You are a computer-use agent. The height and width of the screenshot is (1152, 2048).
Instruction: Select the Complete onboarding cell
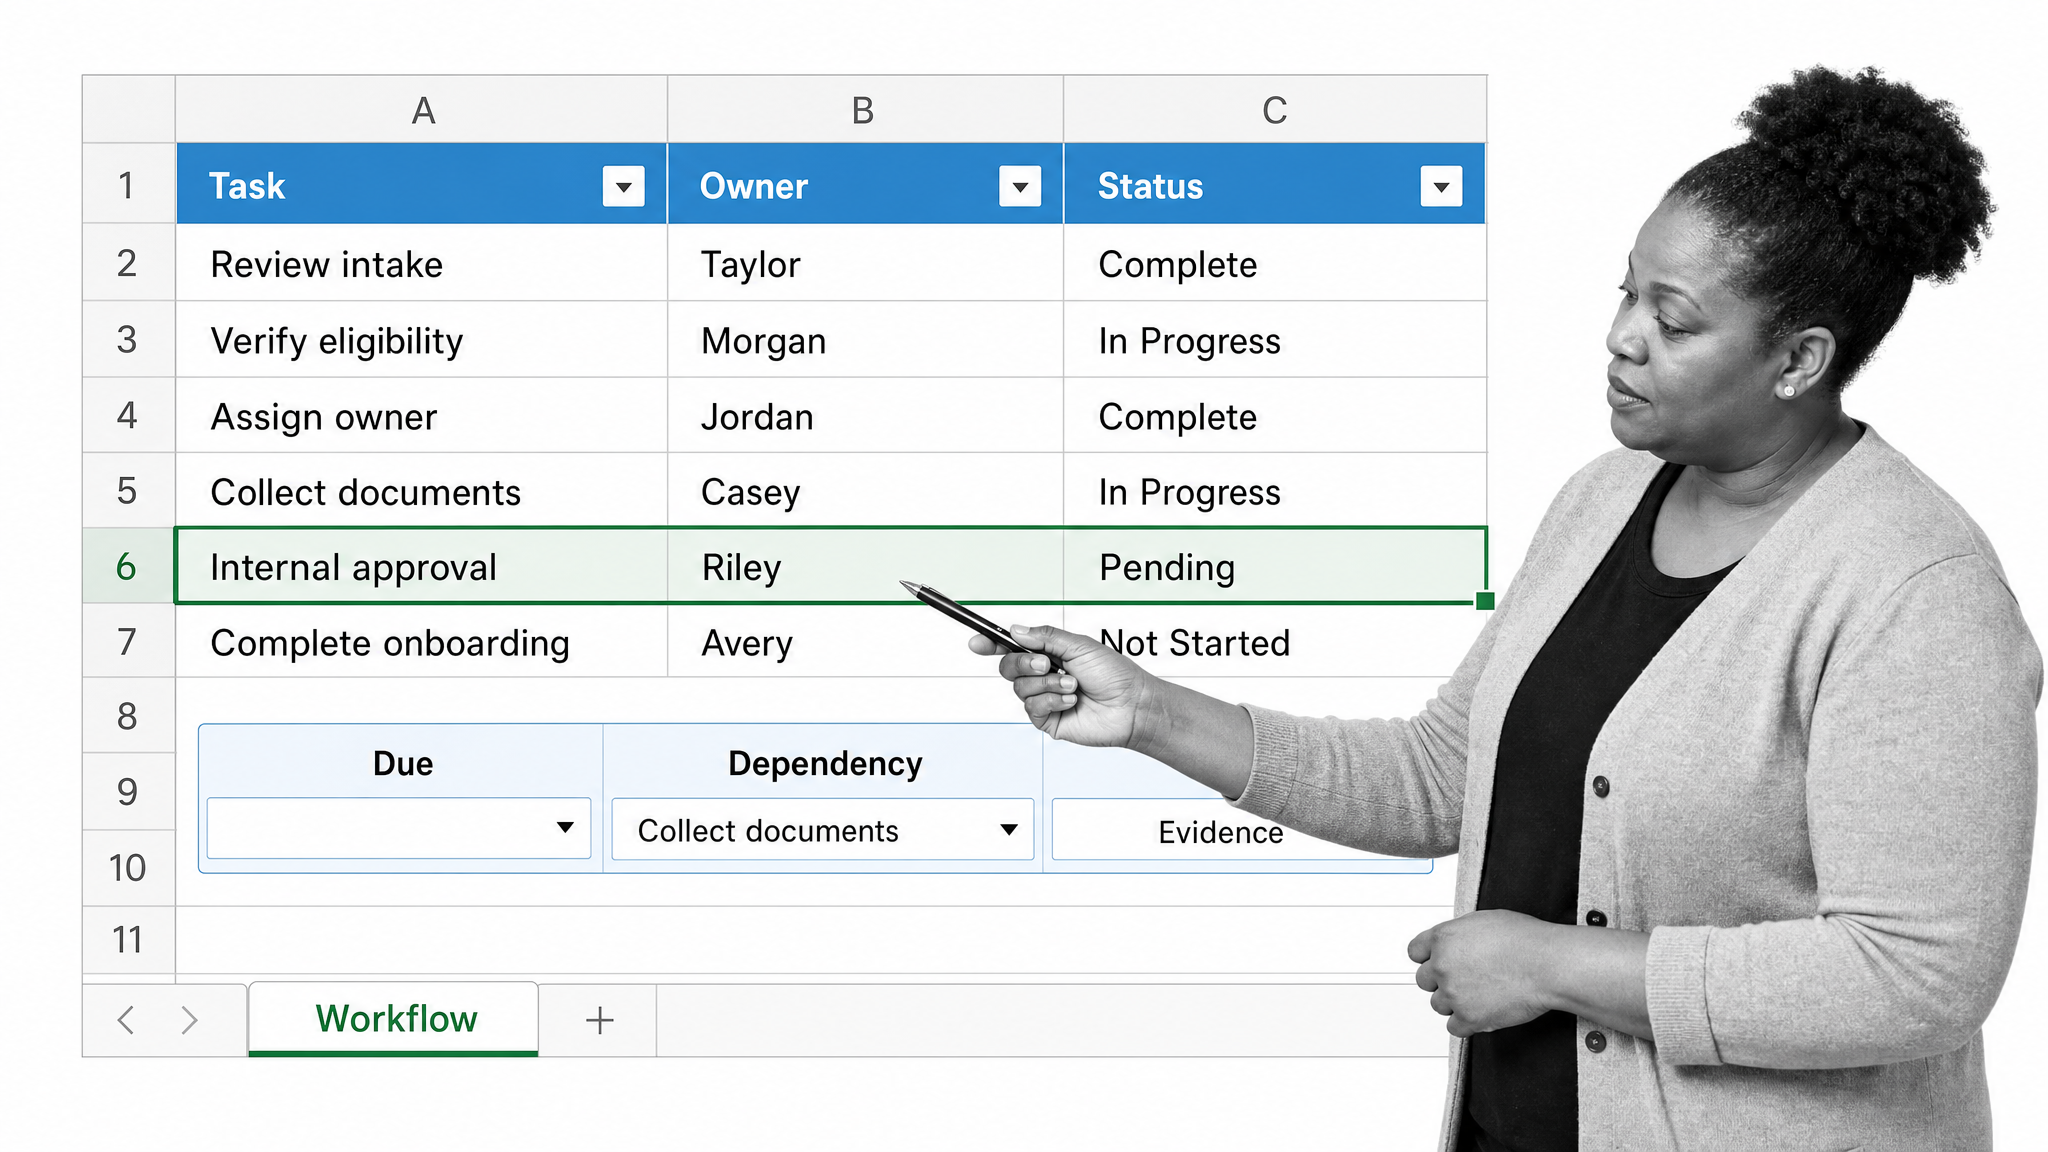[x=422, y=641]
